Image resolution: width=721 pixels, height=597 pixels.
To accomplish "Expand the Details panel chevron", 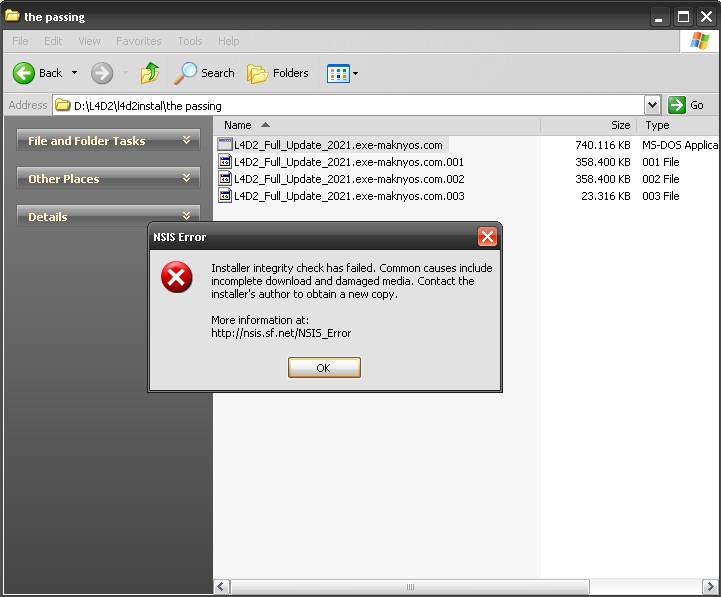I will coord(186,216).
